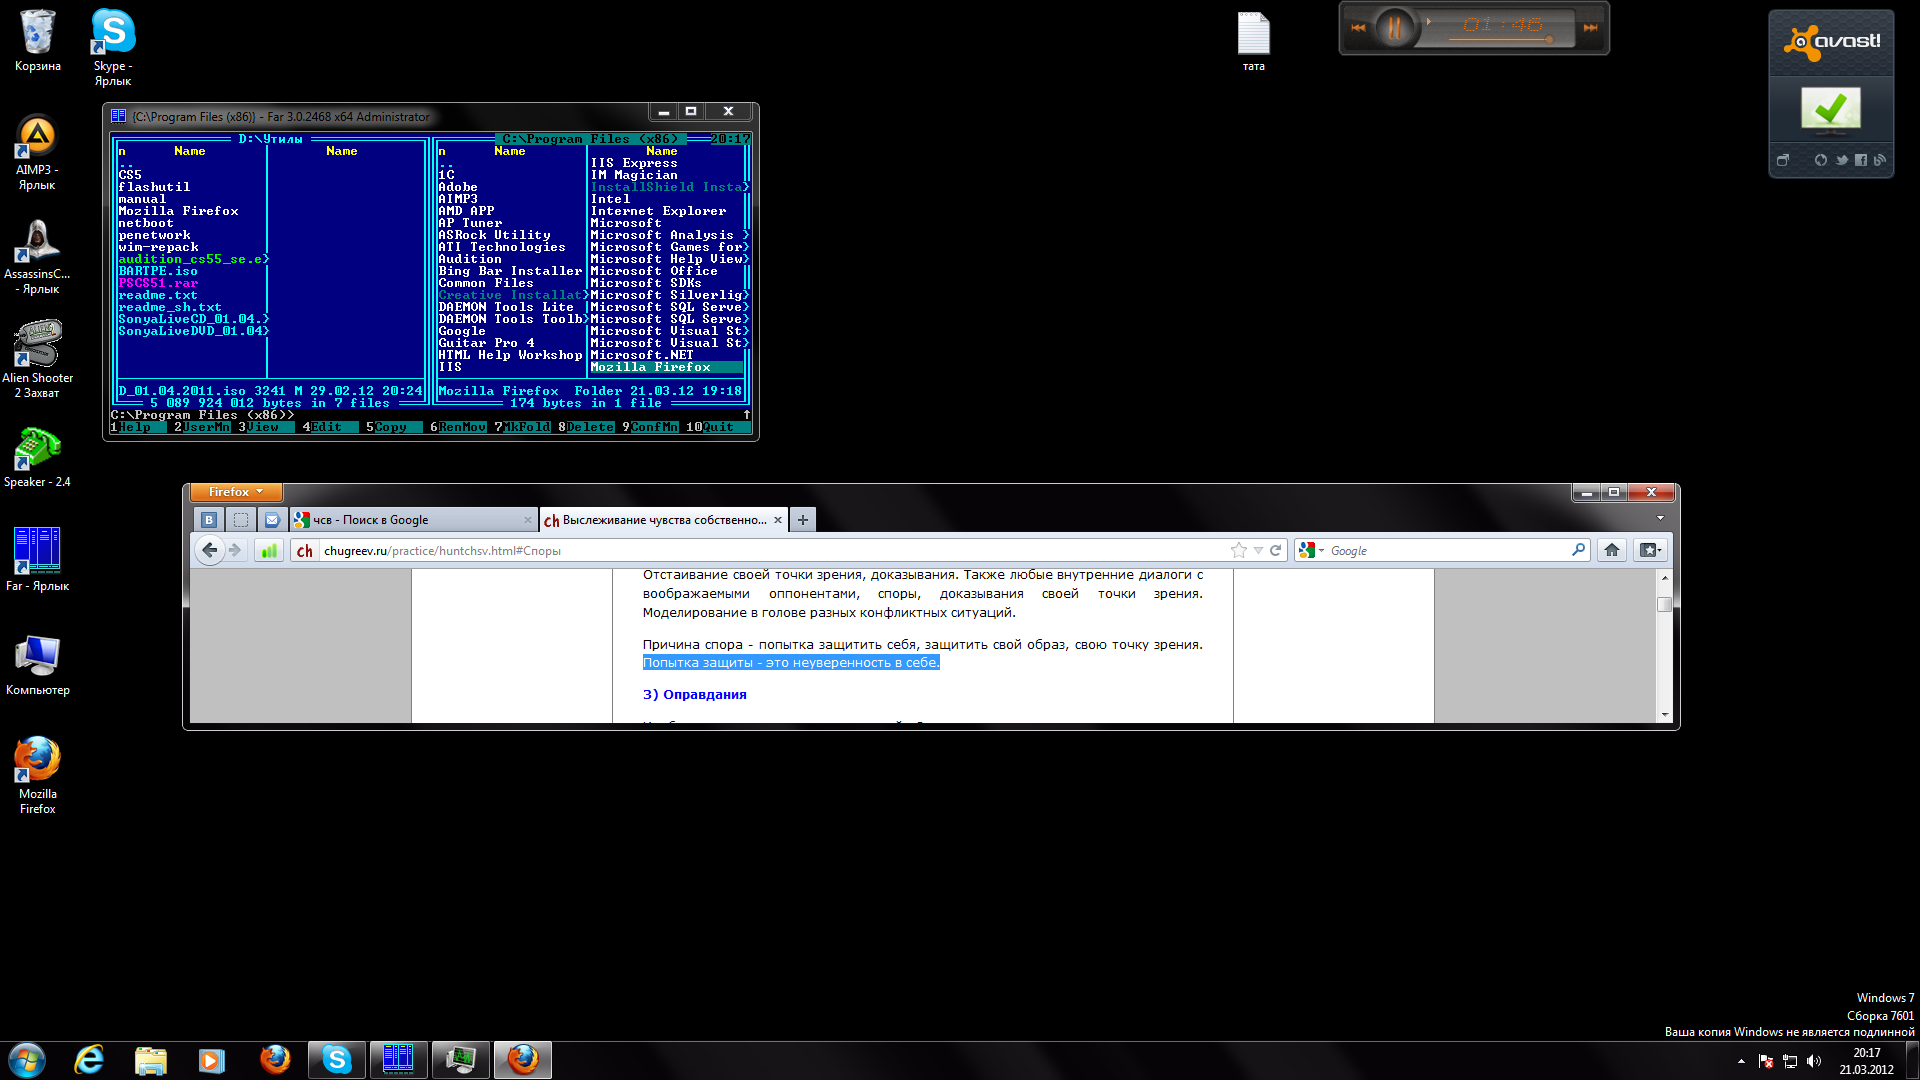1920x1080 pixels.
Task: Click Firefox scrollbar down arrow
Action: coord(1665,715)
